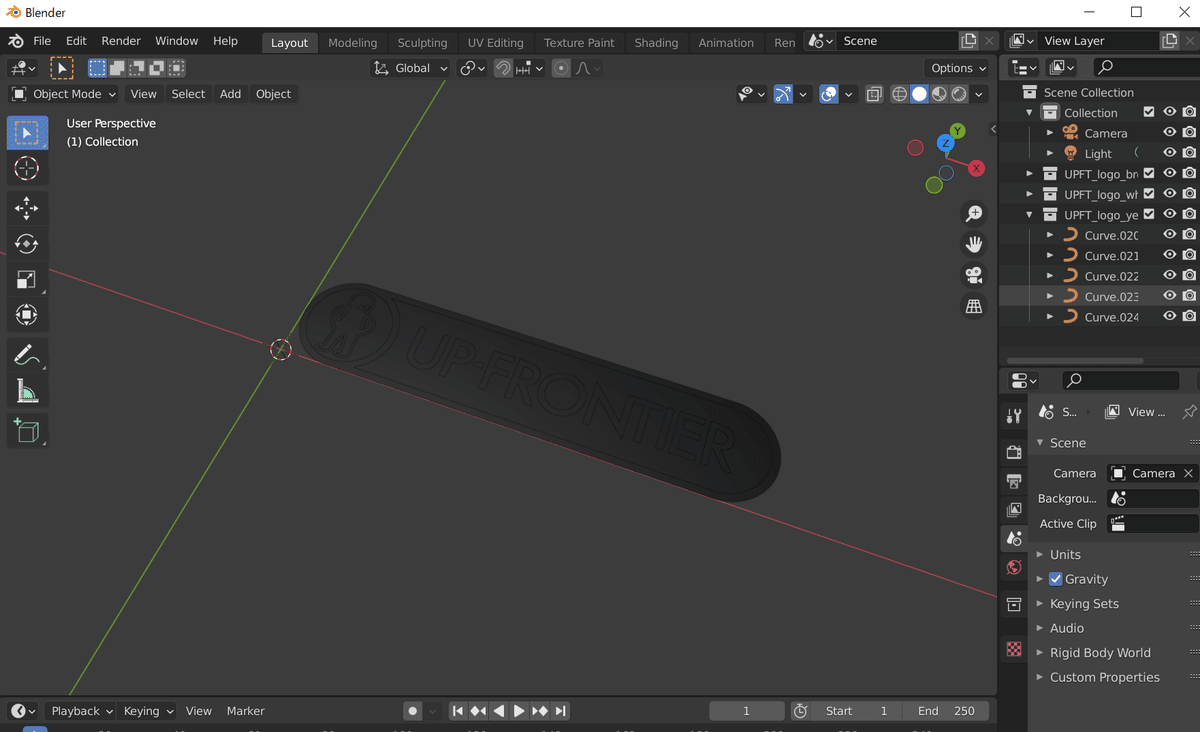Click the red X axis gizmo ball
Image resolution: width=1200 pixels, height=732 pixels.
coord(977,168)
